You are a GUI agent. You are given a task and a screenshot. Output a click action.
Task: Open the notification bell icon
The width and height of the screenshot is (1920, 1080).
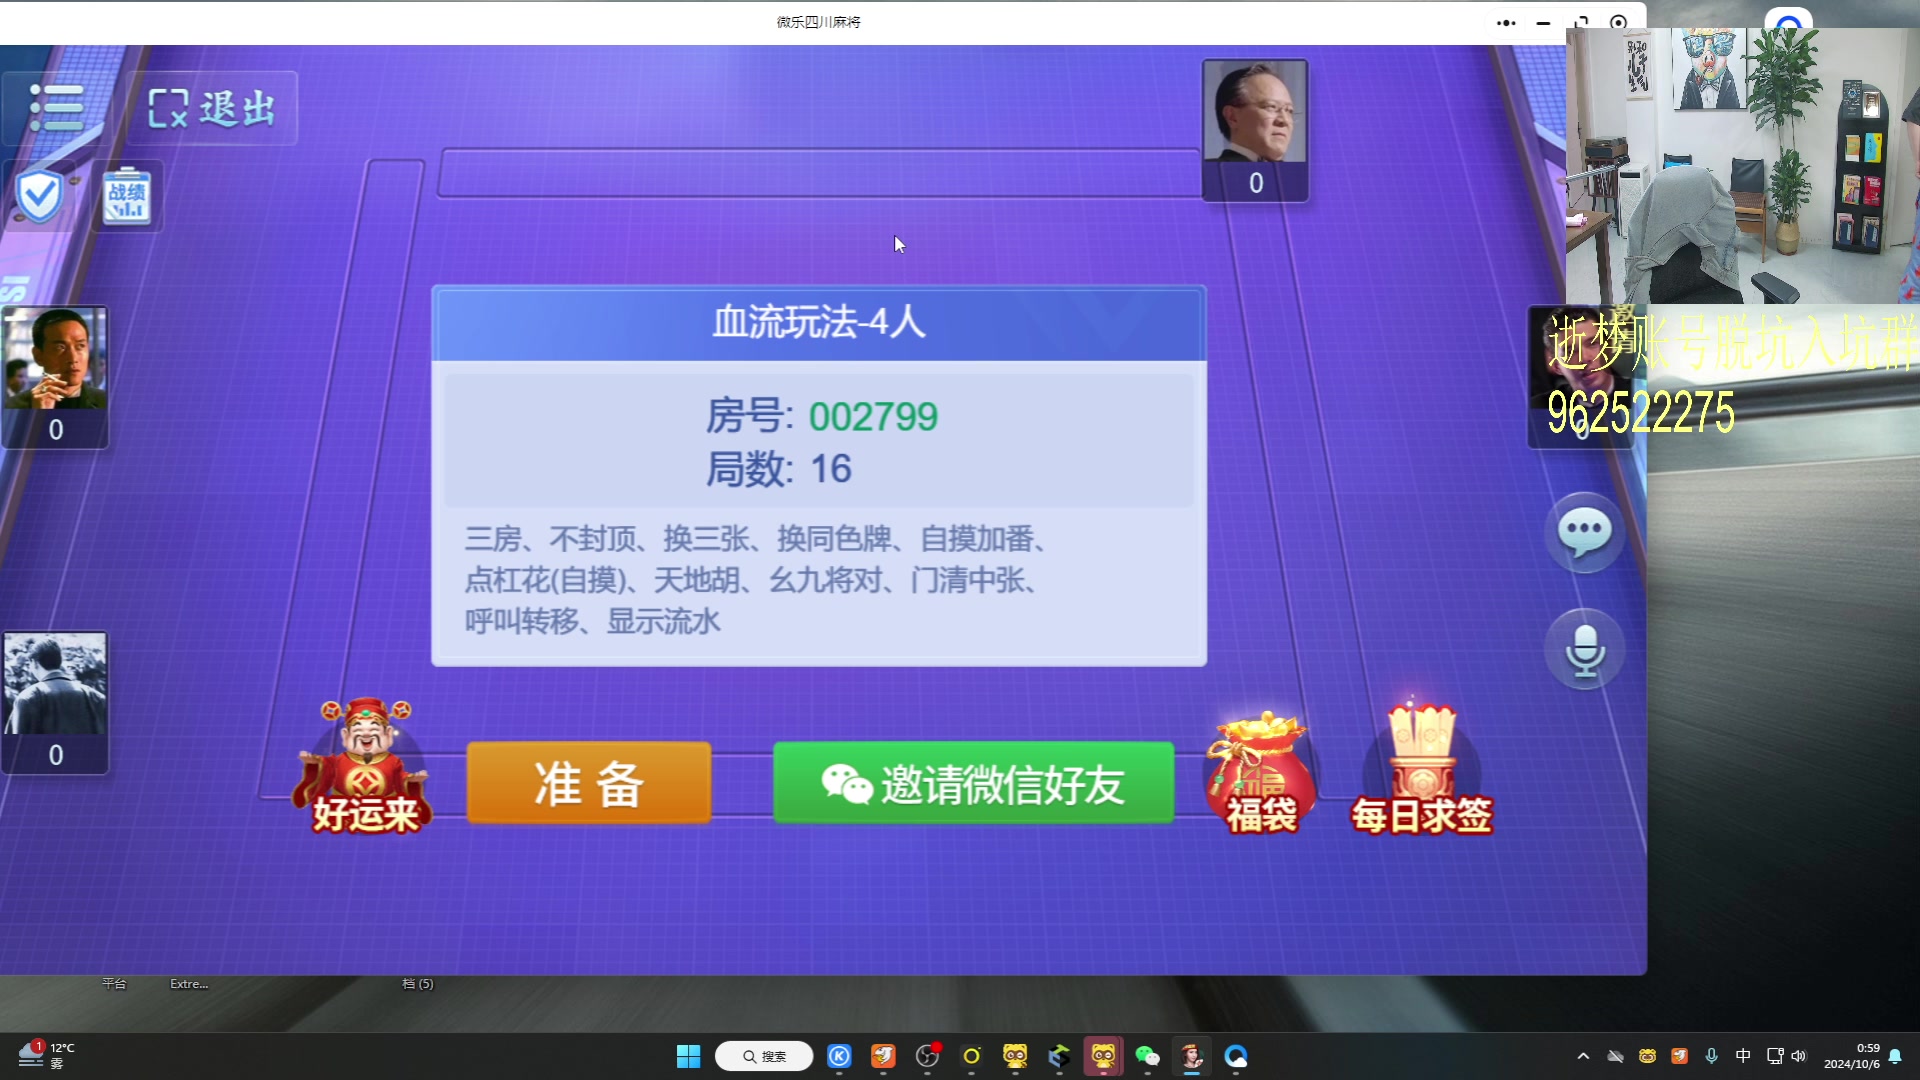[1895, 1056]
